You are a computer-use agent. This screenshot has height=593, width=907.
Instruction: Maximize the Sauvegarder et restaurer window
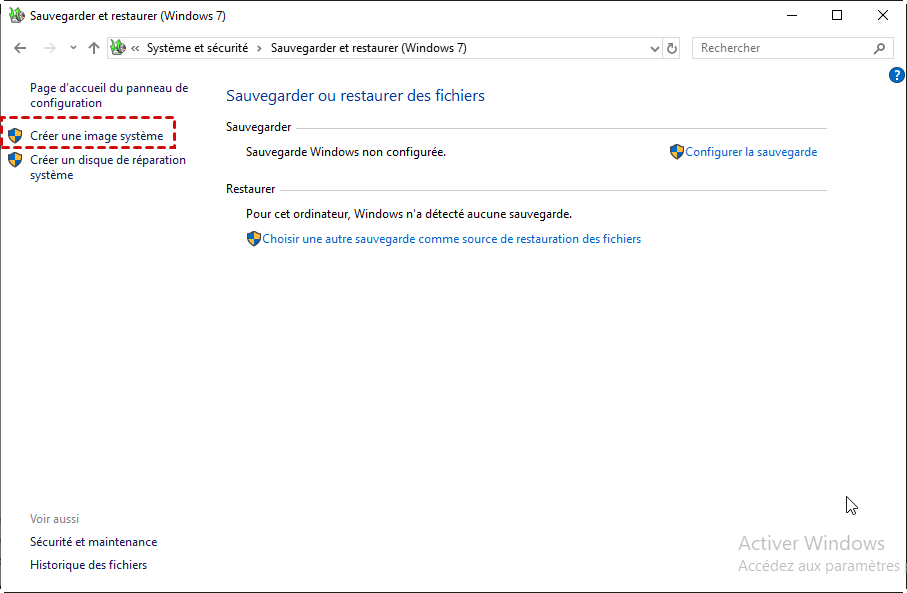pyautogui.click(x=837, y=16)
